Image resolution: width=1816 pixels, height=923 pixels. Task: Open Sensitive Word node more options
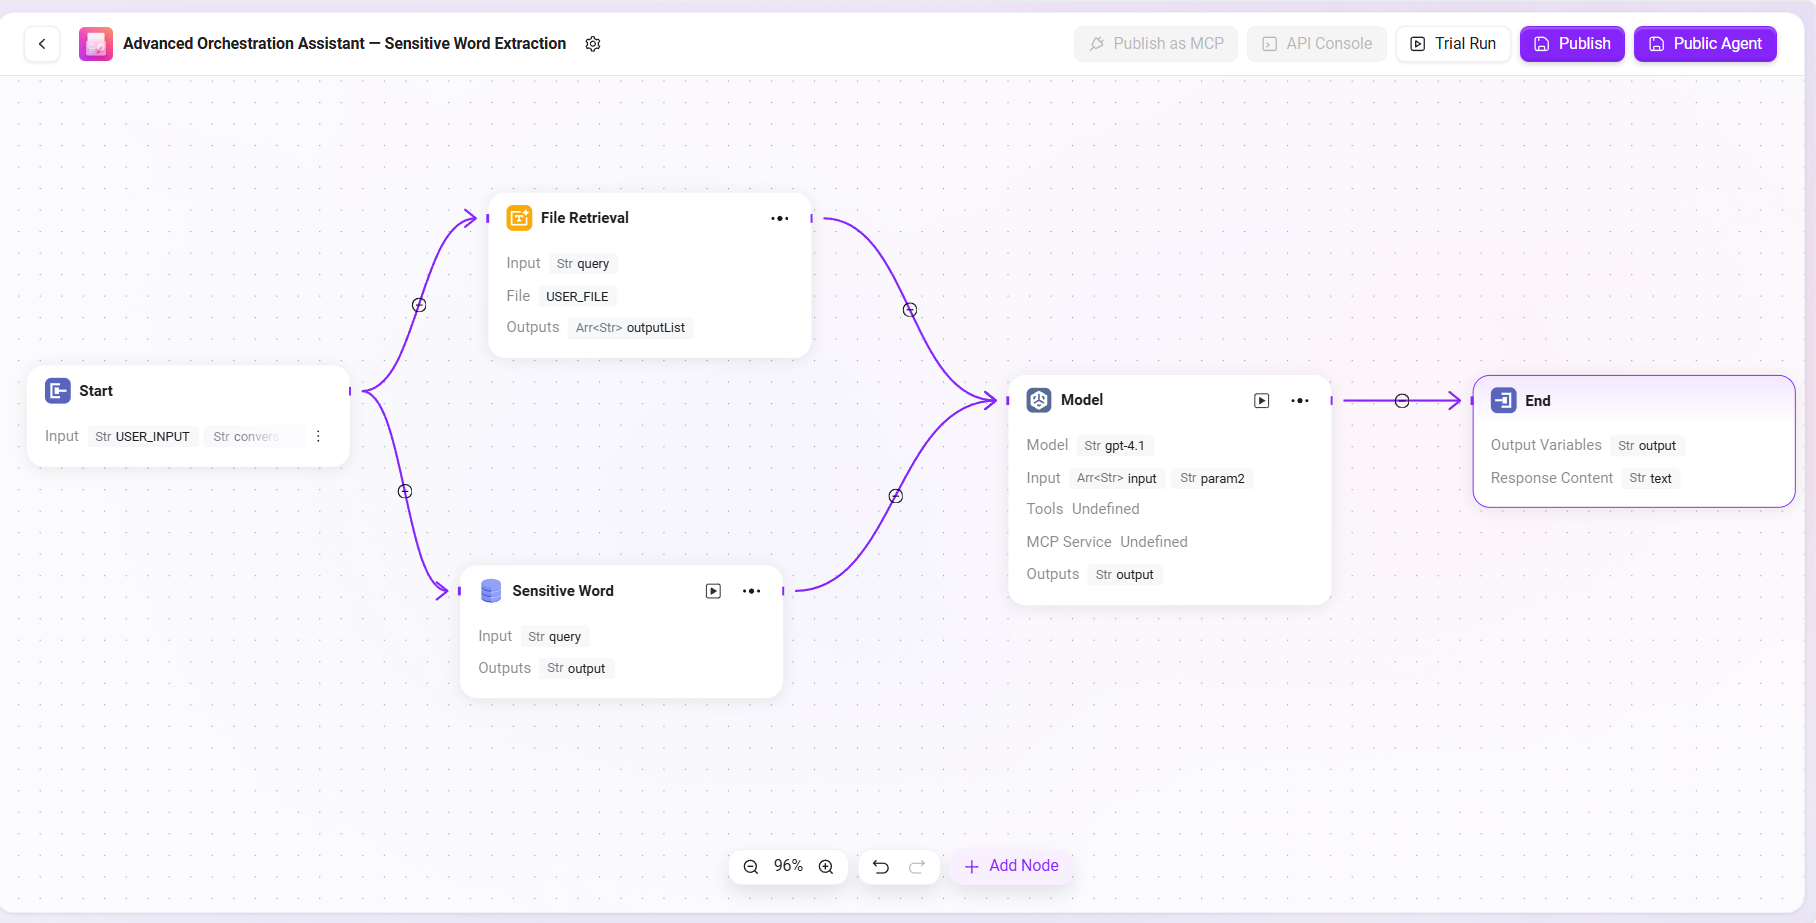coord(752,591)
